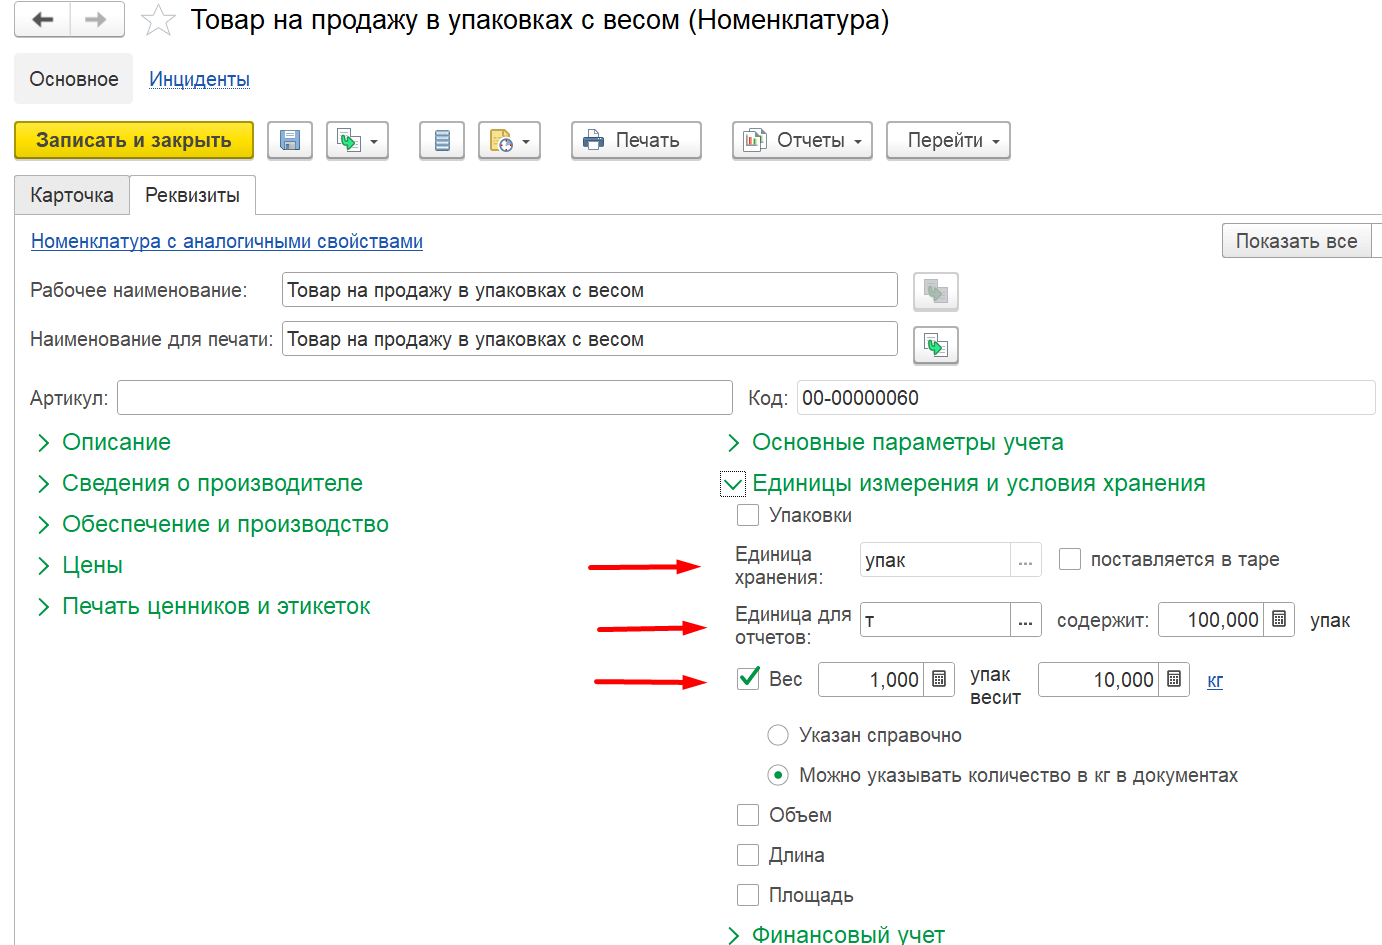Viewport: 1382px width, 945px height.
Task: Click the Единица для отчетов field with т
Action: [x=936, y=620]
